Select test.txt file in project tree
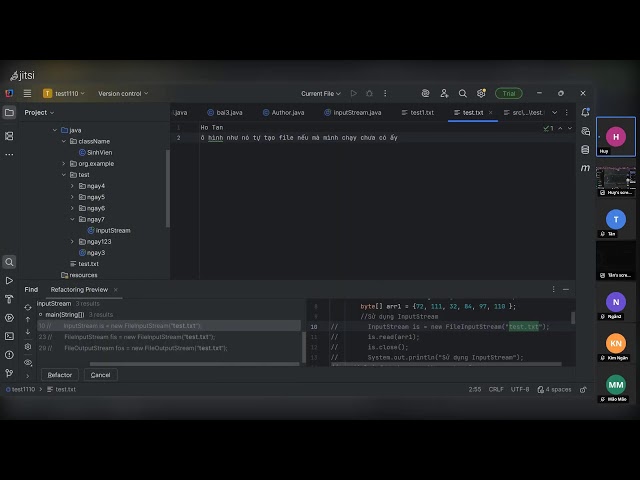The image size is (640, 480). pos(84,264)
